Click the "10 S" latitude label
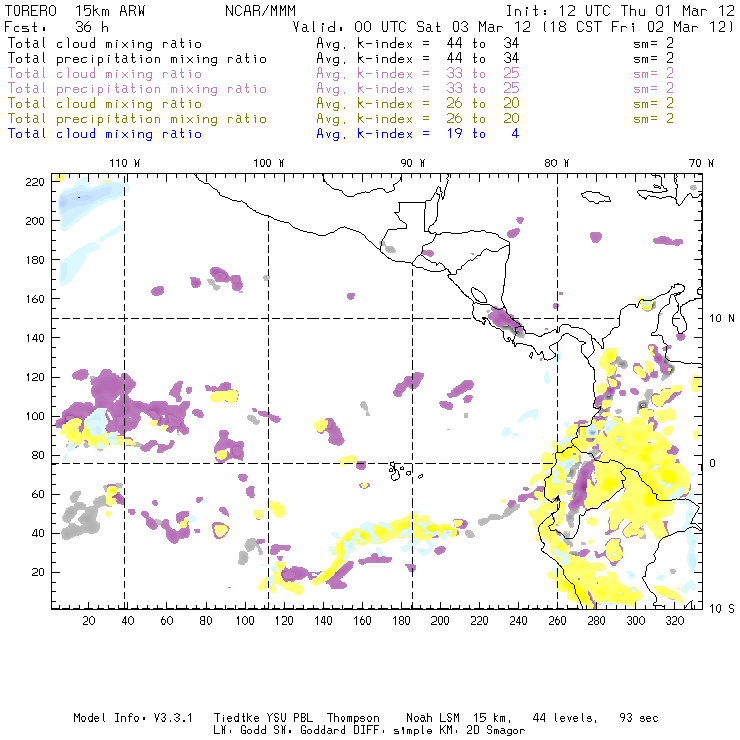The image size is (740, 740). pyautogui.click(x=722, y=608)
